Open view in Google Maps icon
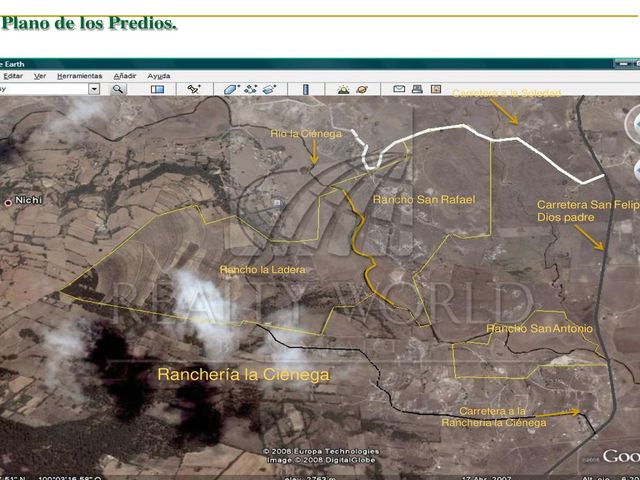640x480 pixels. [x=436, y=89]
